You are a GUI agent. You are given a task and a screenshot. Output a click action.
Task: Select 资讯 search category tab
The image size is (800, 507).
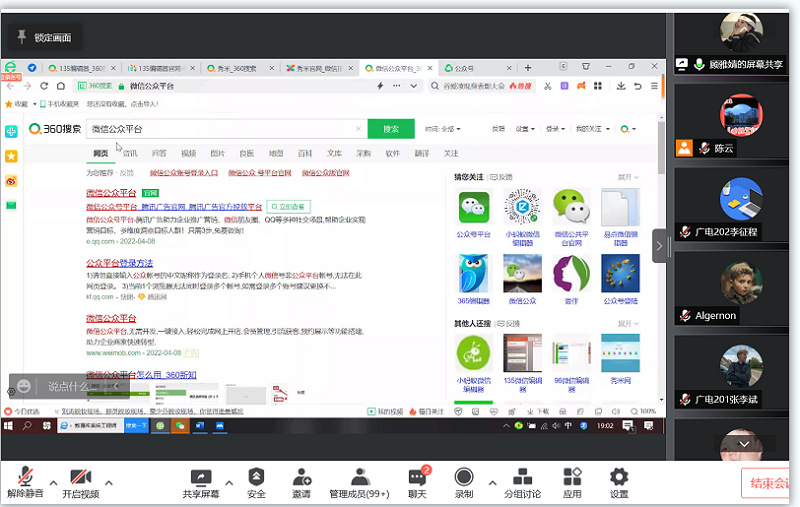tap(130, 154)
